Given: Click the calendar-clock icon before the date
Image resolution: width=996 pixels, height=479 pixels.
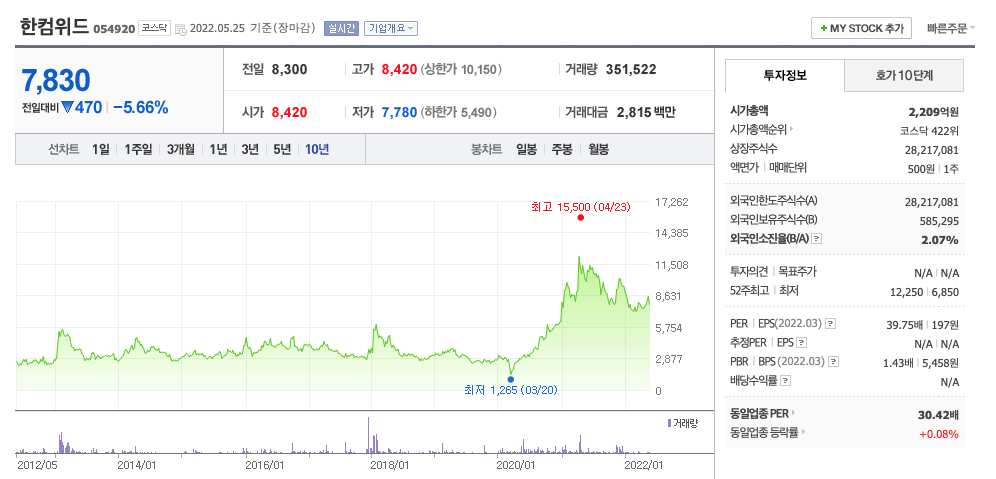Looking at the screenshot, I should click(180, 29).
